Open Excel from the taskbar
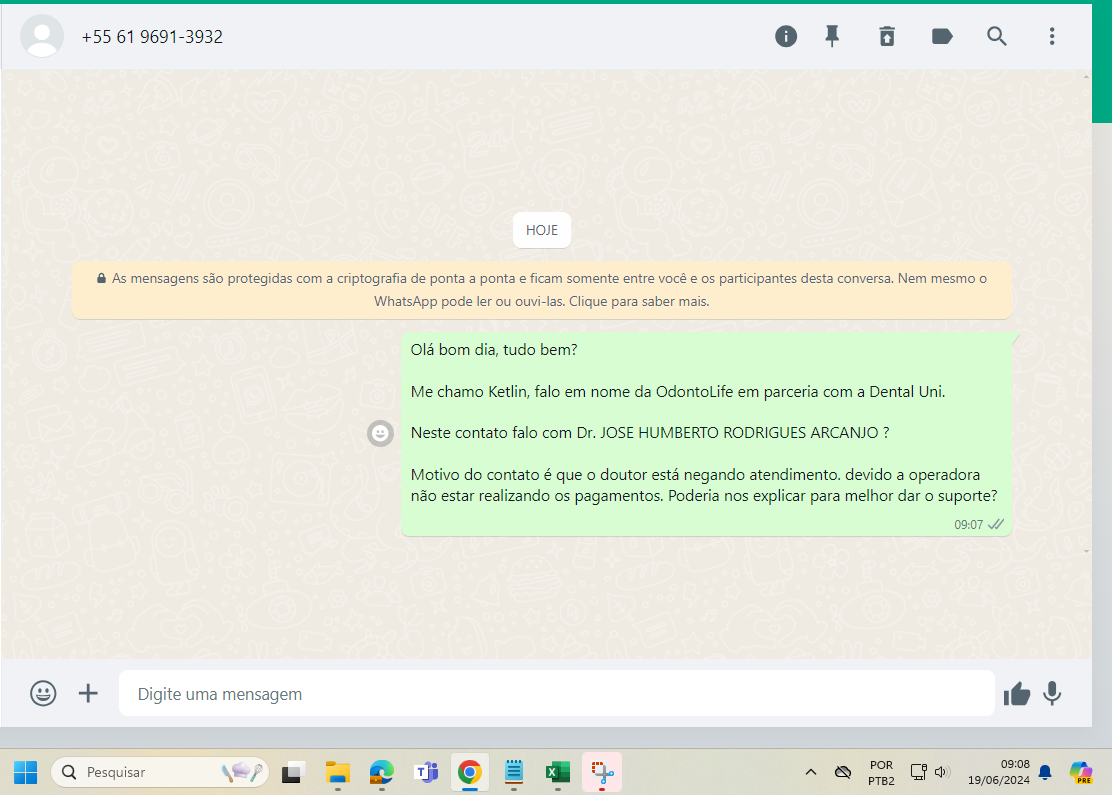 click(557, 772)
